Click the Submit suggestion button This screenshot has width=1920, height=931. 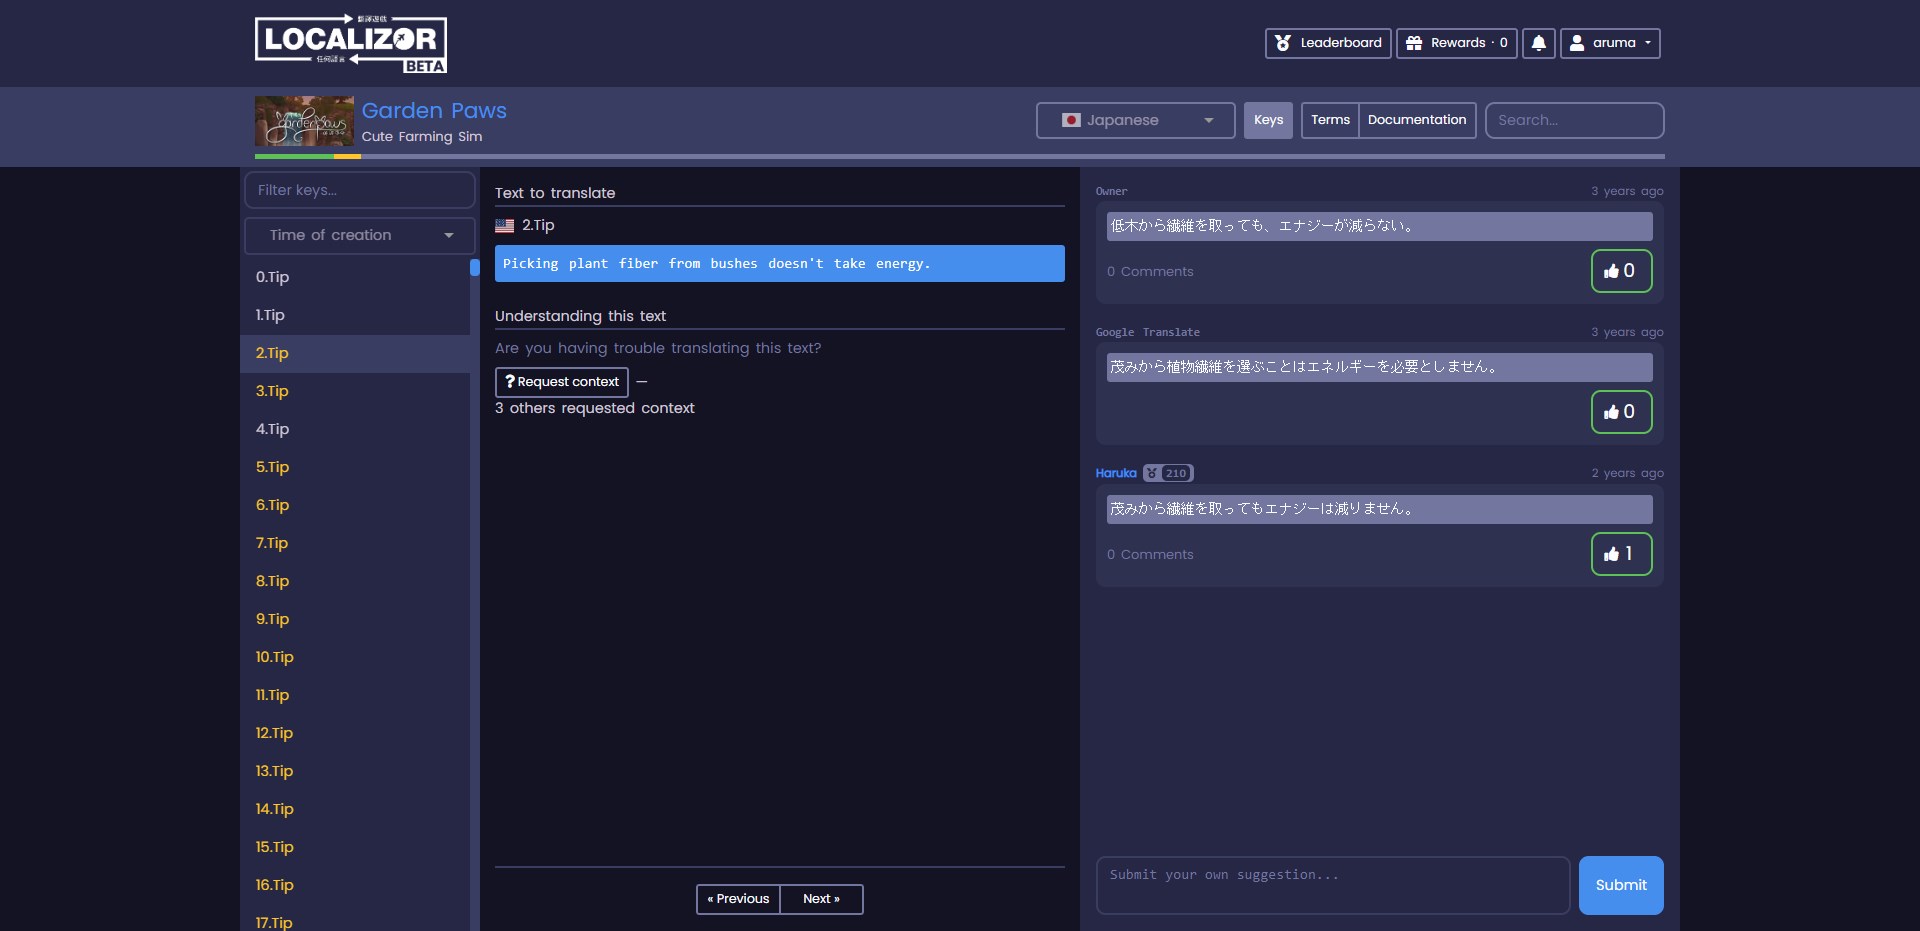point(1620,885)
